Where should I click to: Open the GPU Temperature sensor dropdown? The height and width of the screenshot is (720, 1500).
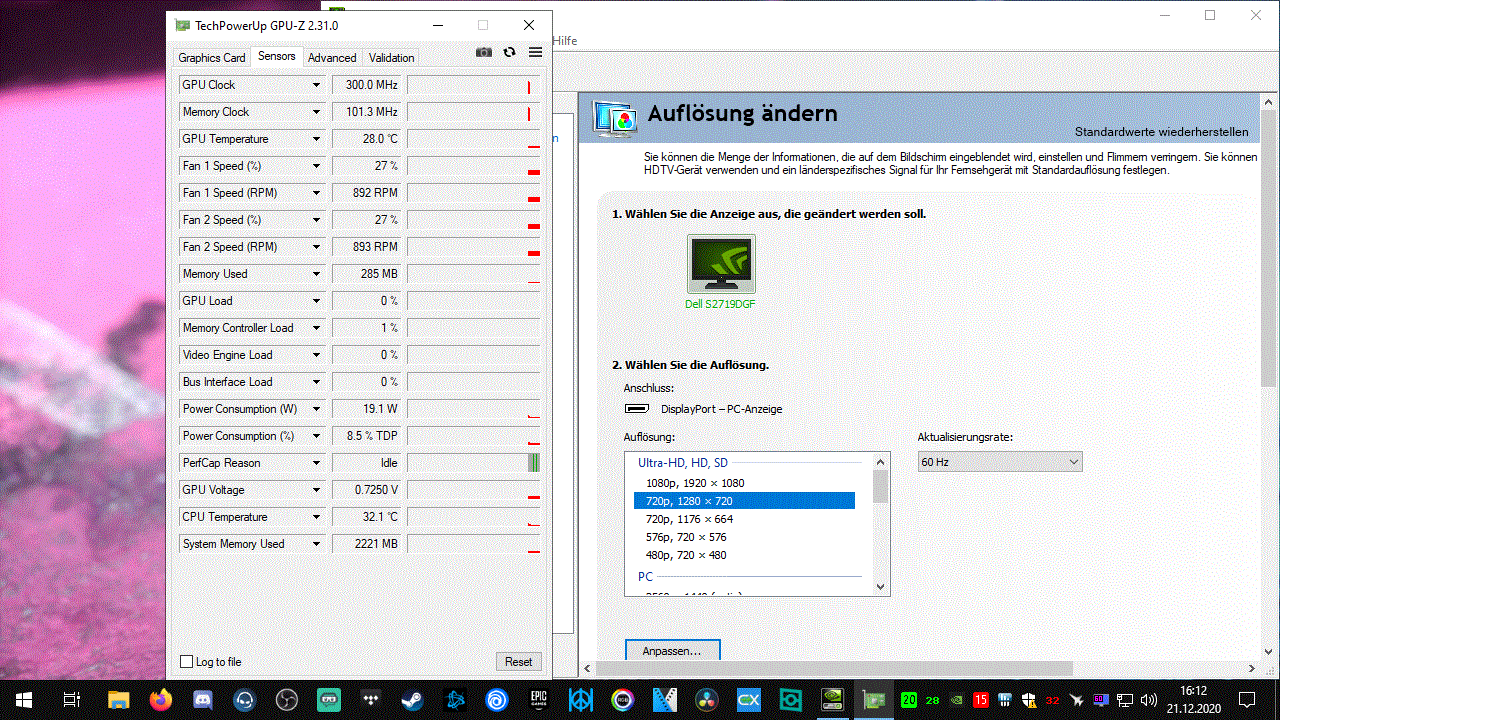pos(316,139)
